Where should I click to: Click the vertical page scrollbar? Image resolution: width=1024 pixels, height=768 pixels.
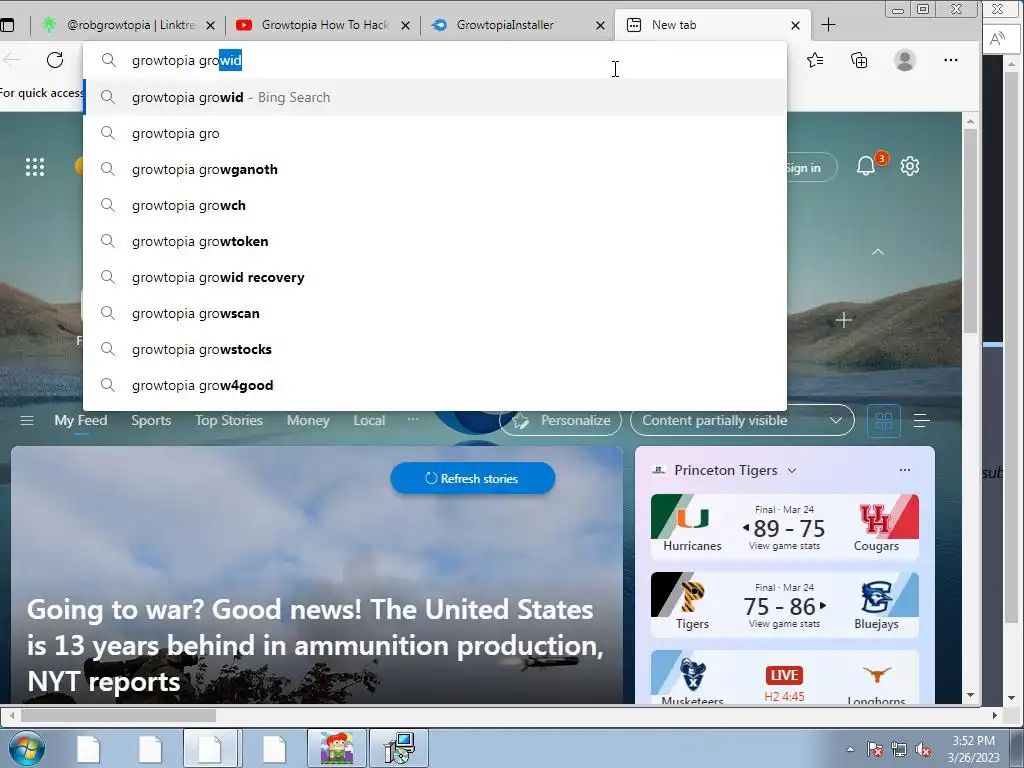coord(970,230)
